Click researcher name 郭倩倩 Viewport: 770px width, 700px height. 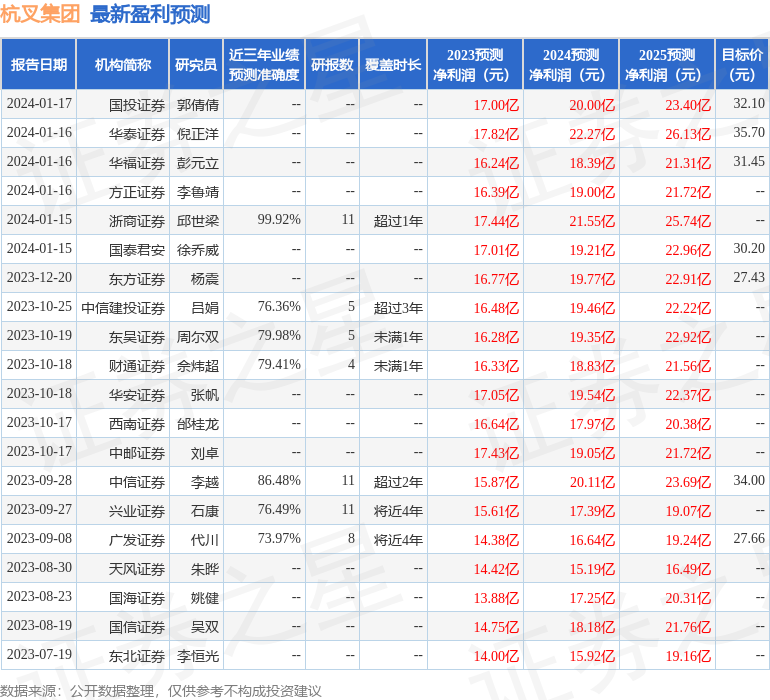point(198,105)
